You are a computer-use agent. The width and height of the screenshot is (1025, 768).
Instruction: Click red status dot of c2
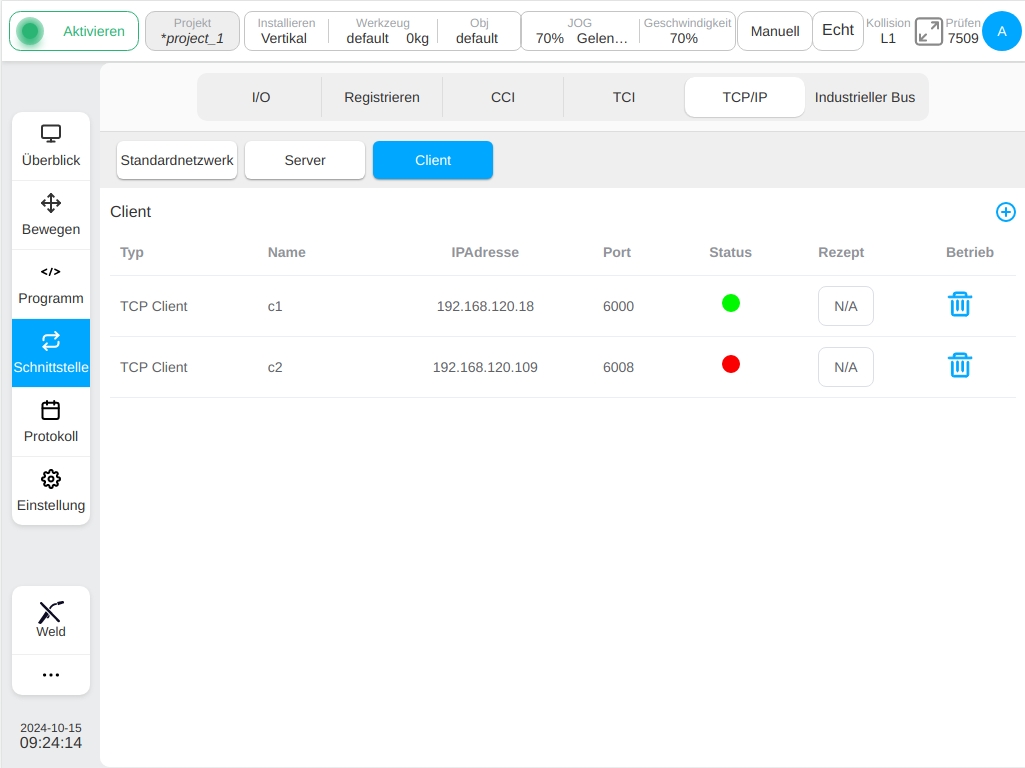(731, 364)
